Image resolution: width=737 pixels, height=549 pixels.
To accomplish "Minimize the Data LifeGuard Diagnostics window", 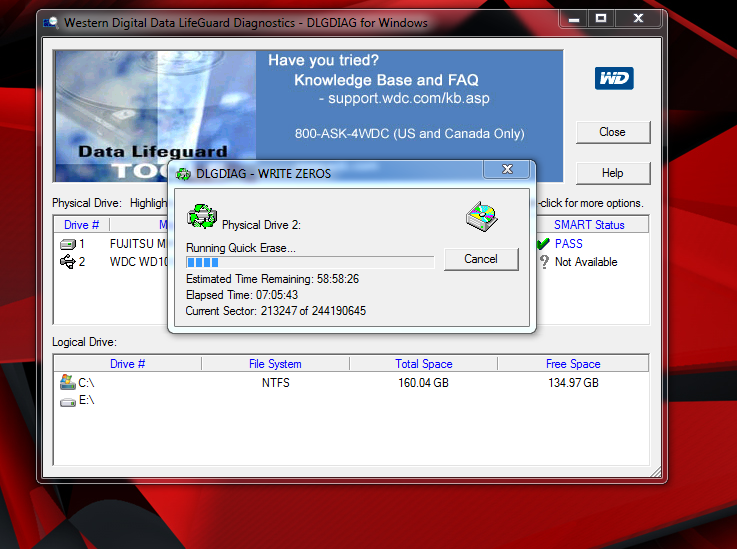I will [573, 19].
